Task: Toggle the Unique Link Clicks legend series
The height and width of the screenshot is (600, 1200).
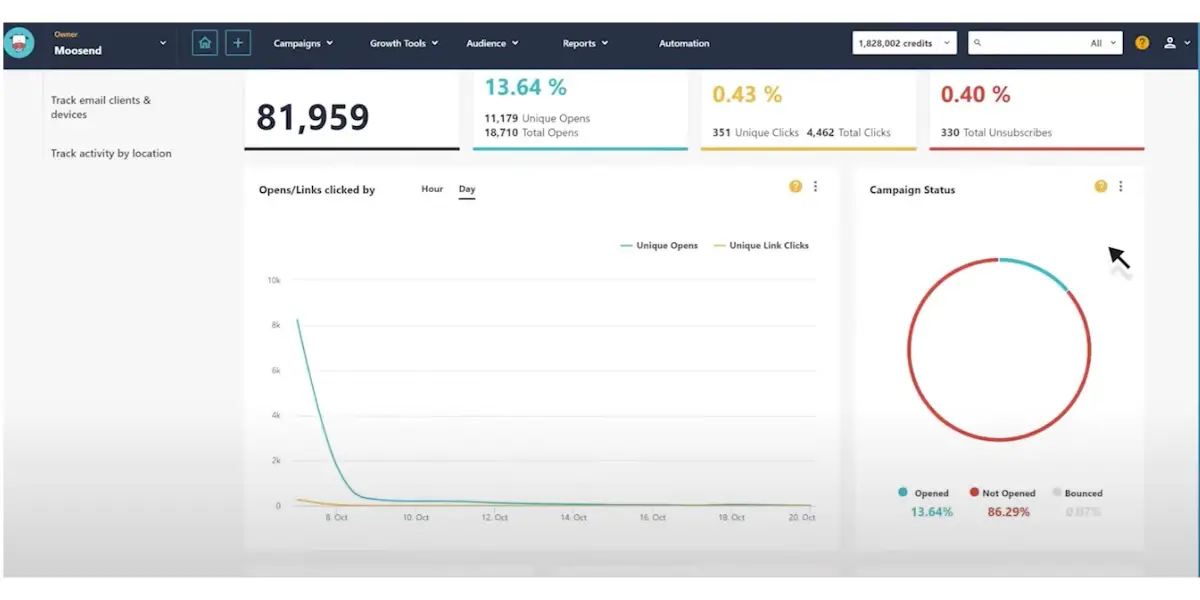Action: (761, 245)
